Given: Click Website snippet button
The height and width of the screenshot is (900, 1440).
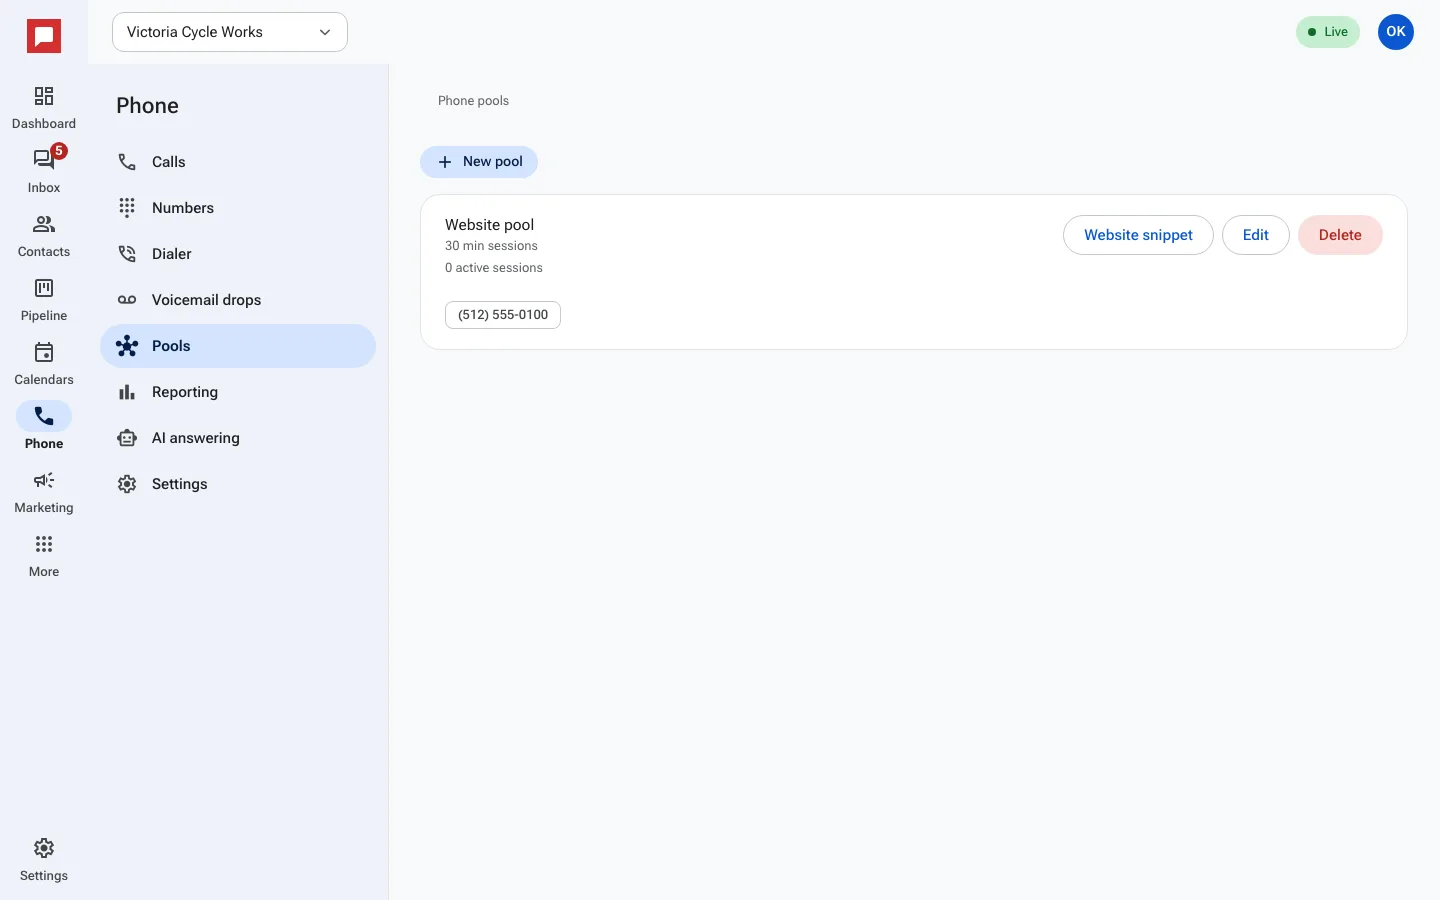Looking at the screenshot, I should click(x=1138, y=235).
